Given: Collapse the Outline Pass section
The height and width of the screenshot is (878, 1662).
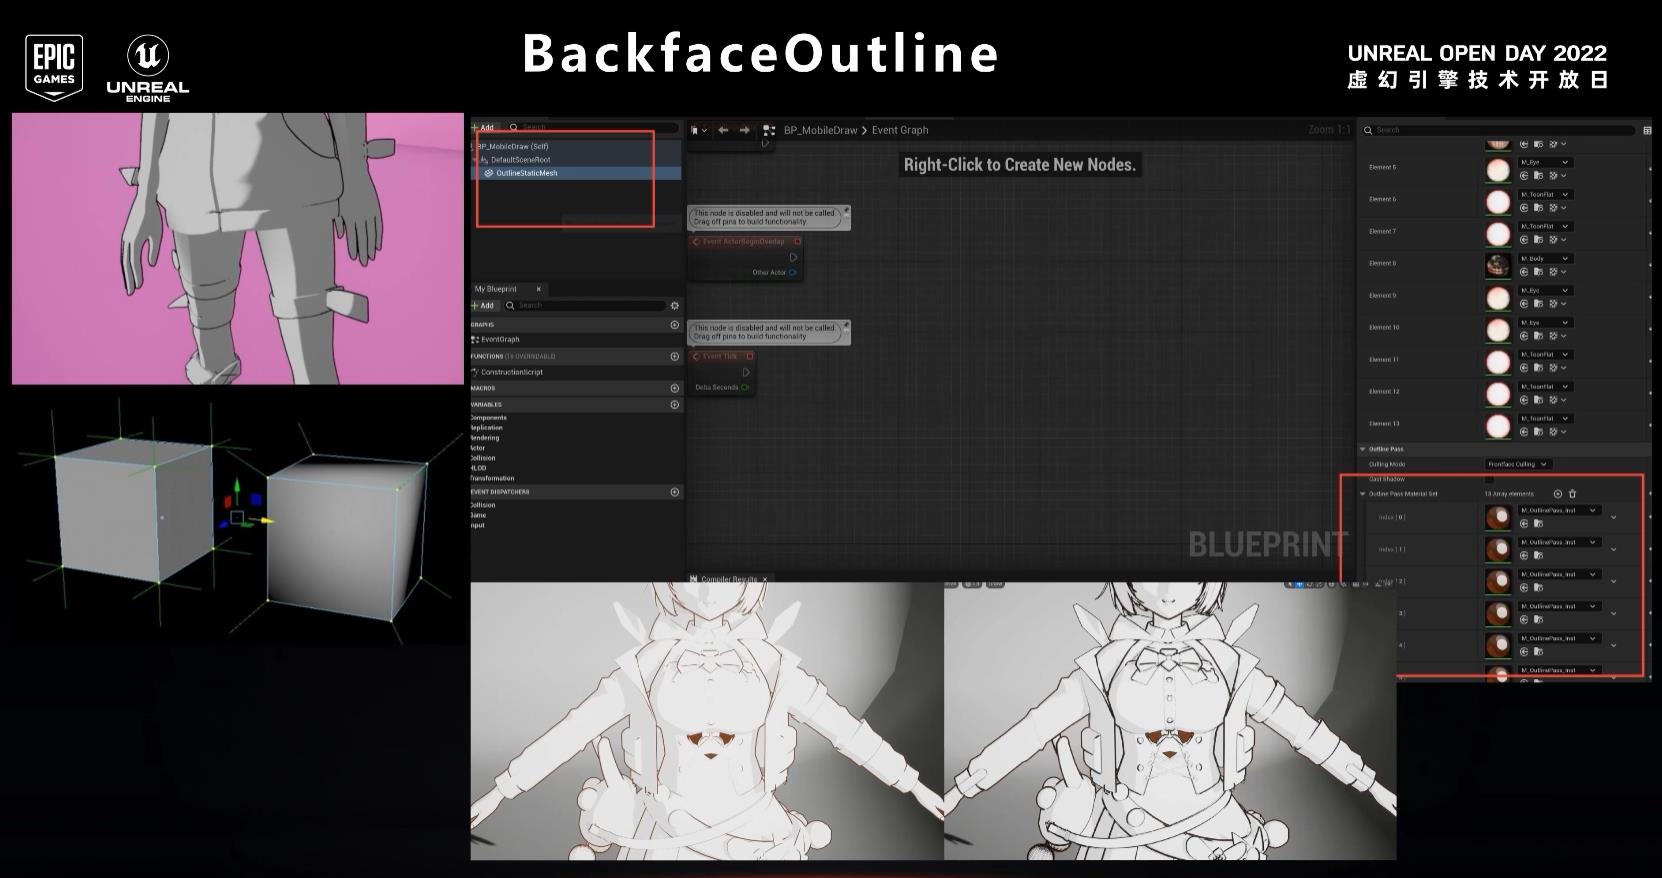Looking at the screenshot, I should click(x=1363, y=449).
